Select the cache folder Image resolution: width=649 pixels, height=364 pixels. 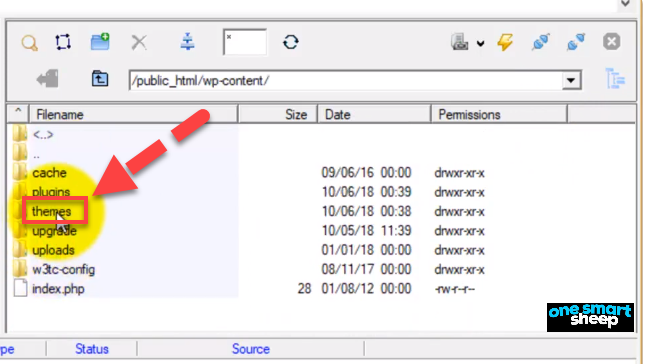point(49,173)
